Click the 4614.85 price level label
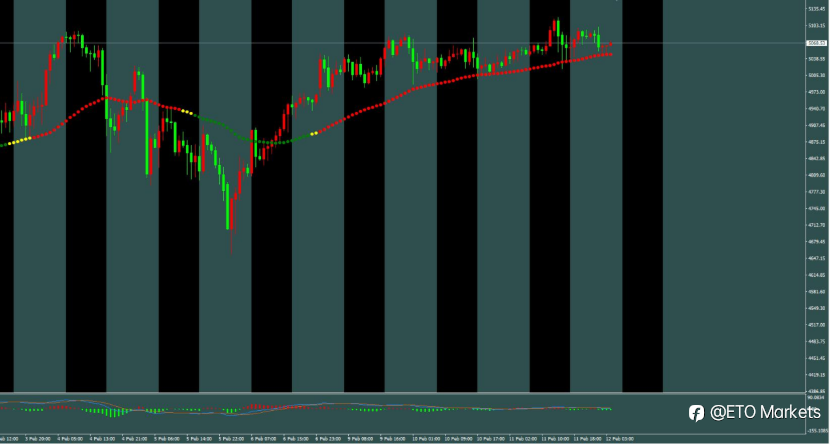This screenshot has width=831, height=444. tap(817, 275)
